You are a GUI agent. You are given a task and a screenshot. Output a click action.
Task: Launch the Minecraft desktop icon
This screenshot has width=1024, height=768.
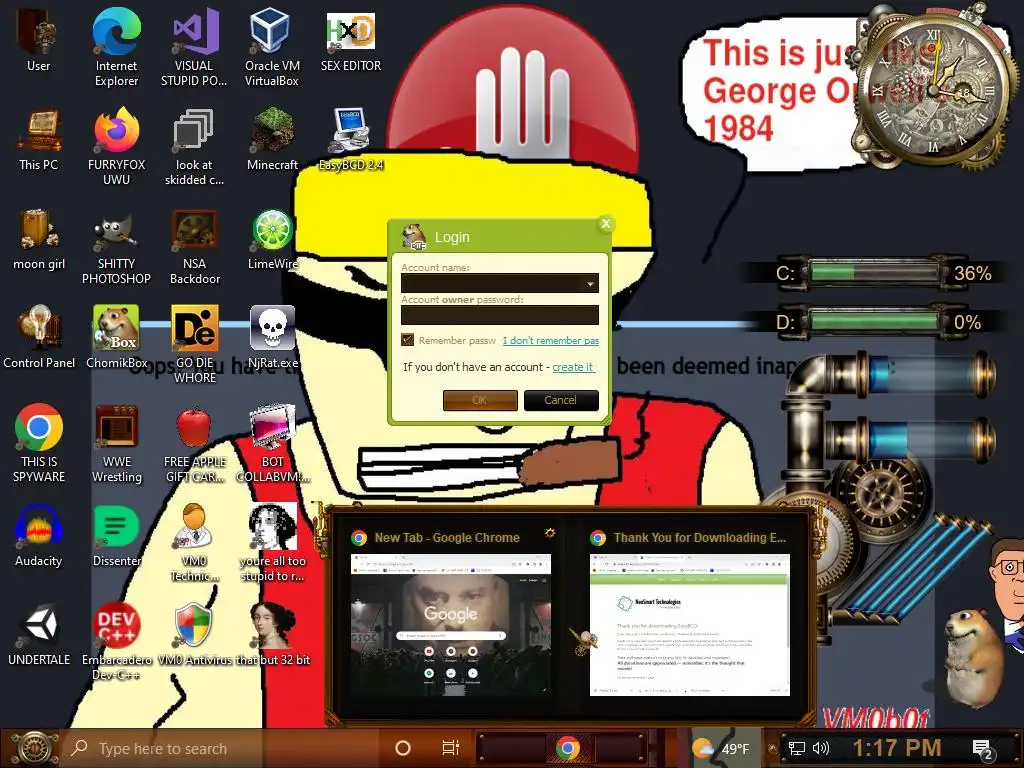272,140
